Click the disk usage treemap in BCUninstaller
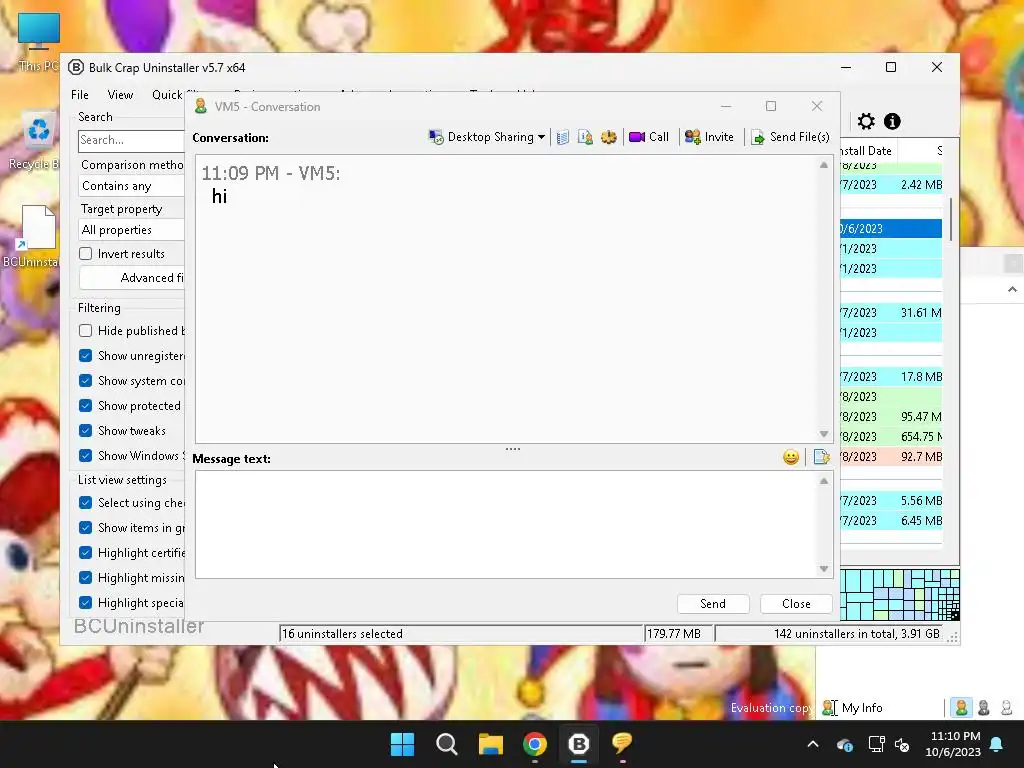 [x=900, y=594]
